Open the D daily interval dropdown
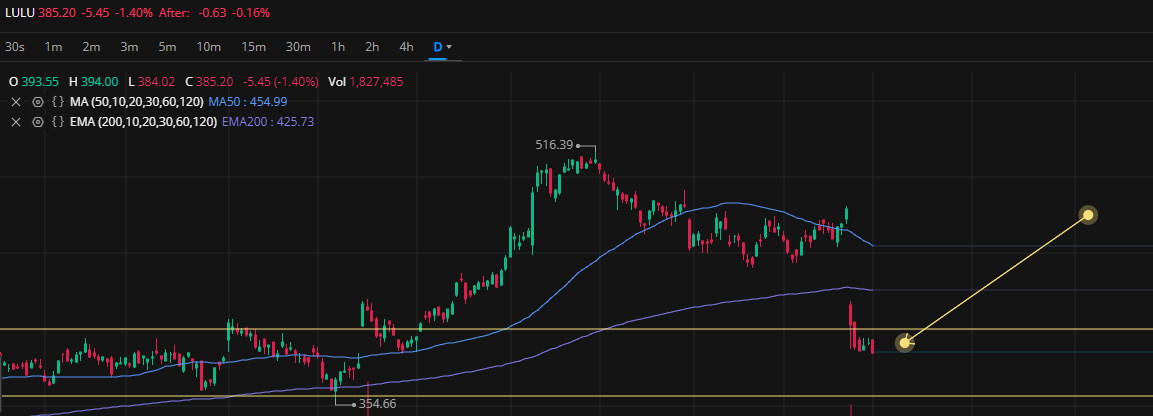The width and height of the screenshot is (1153, 416). 442,46
